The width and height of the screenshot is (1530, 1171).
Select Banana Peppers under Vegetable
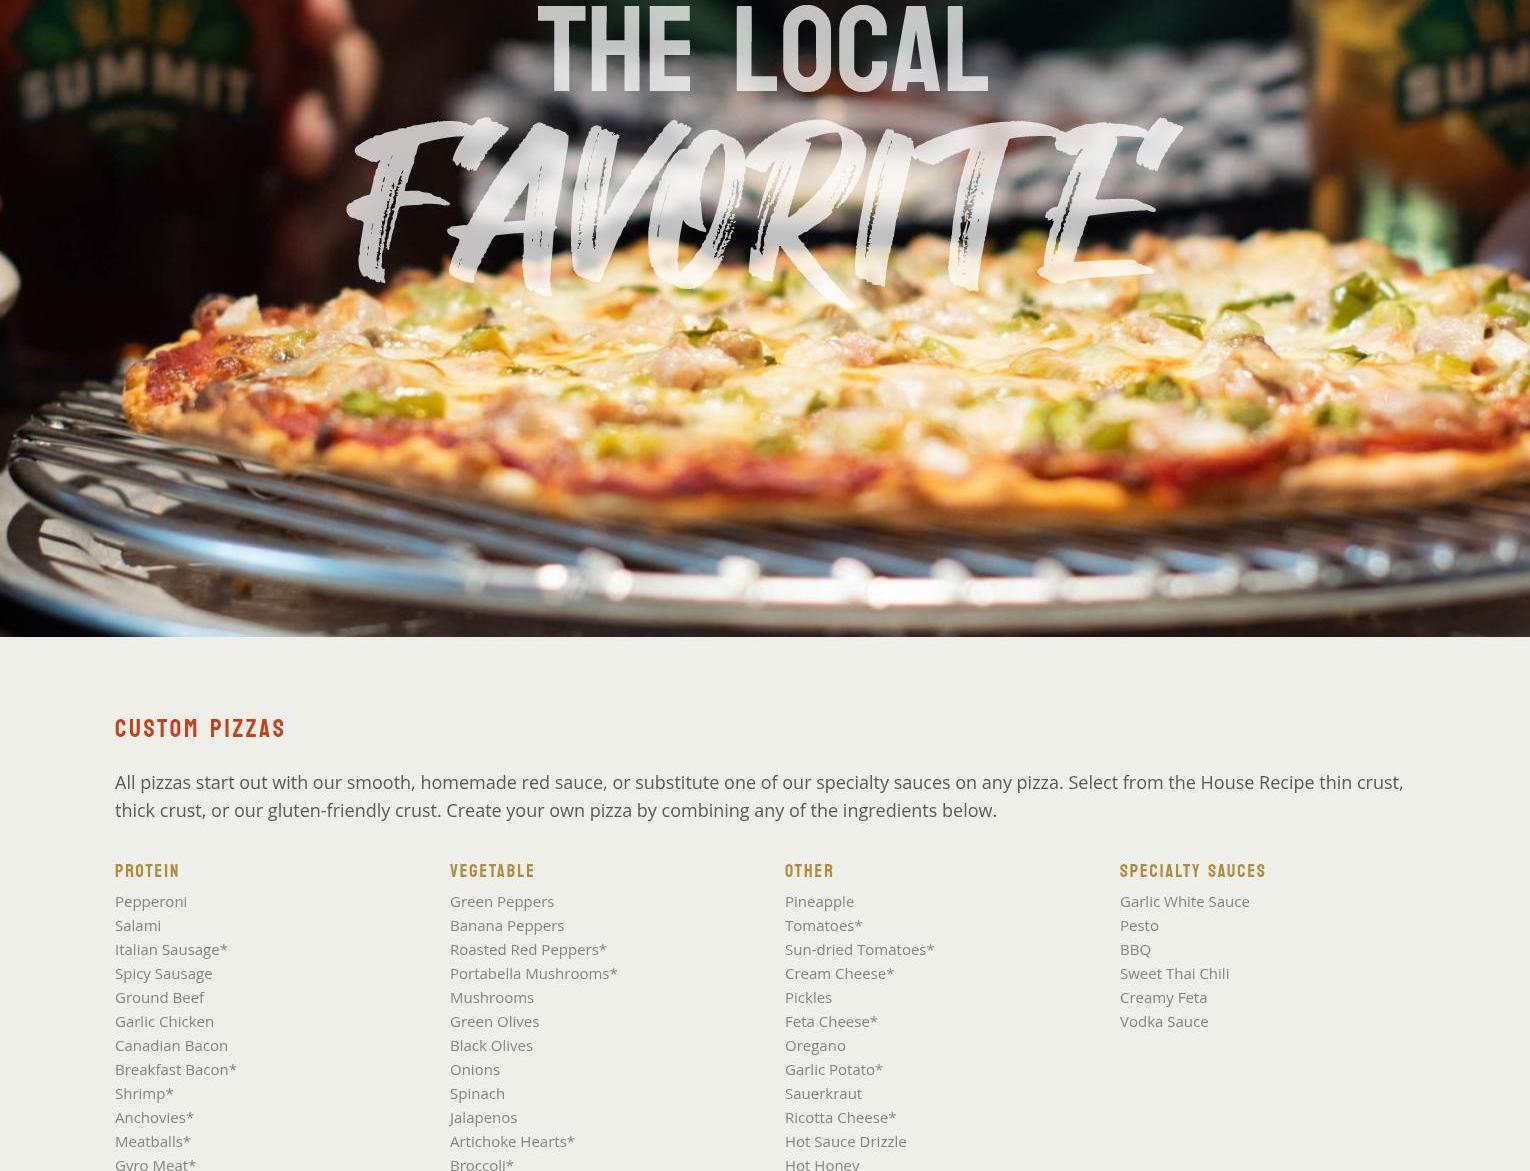tap(507, 925)
